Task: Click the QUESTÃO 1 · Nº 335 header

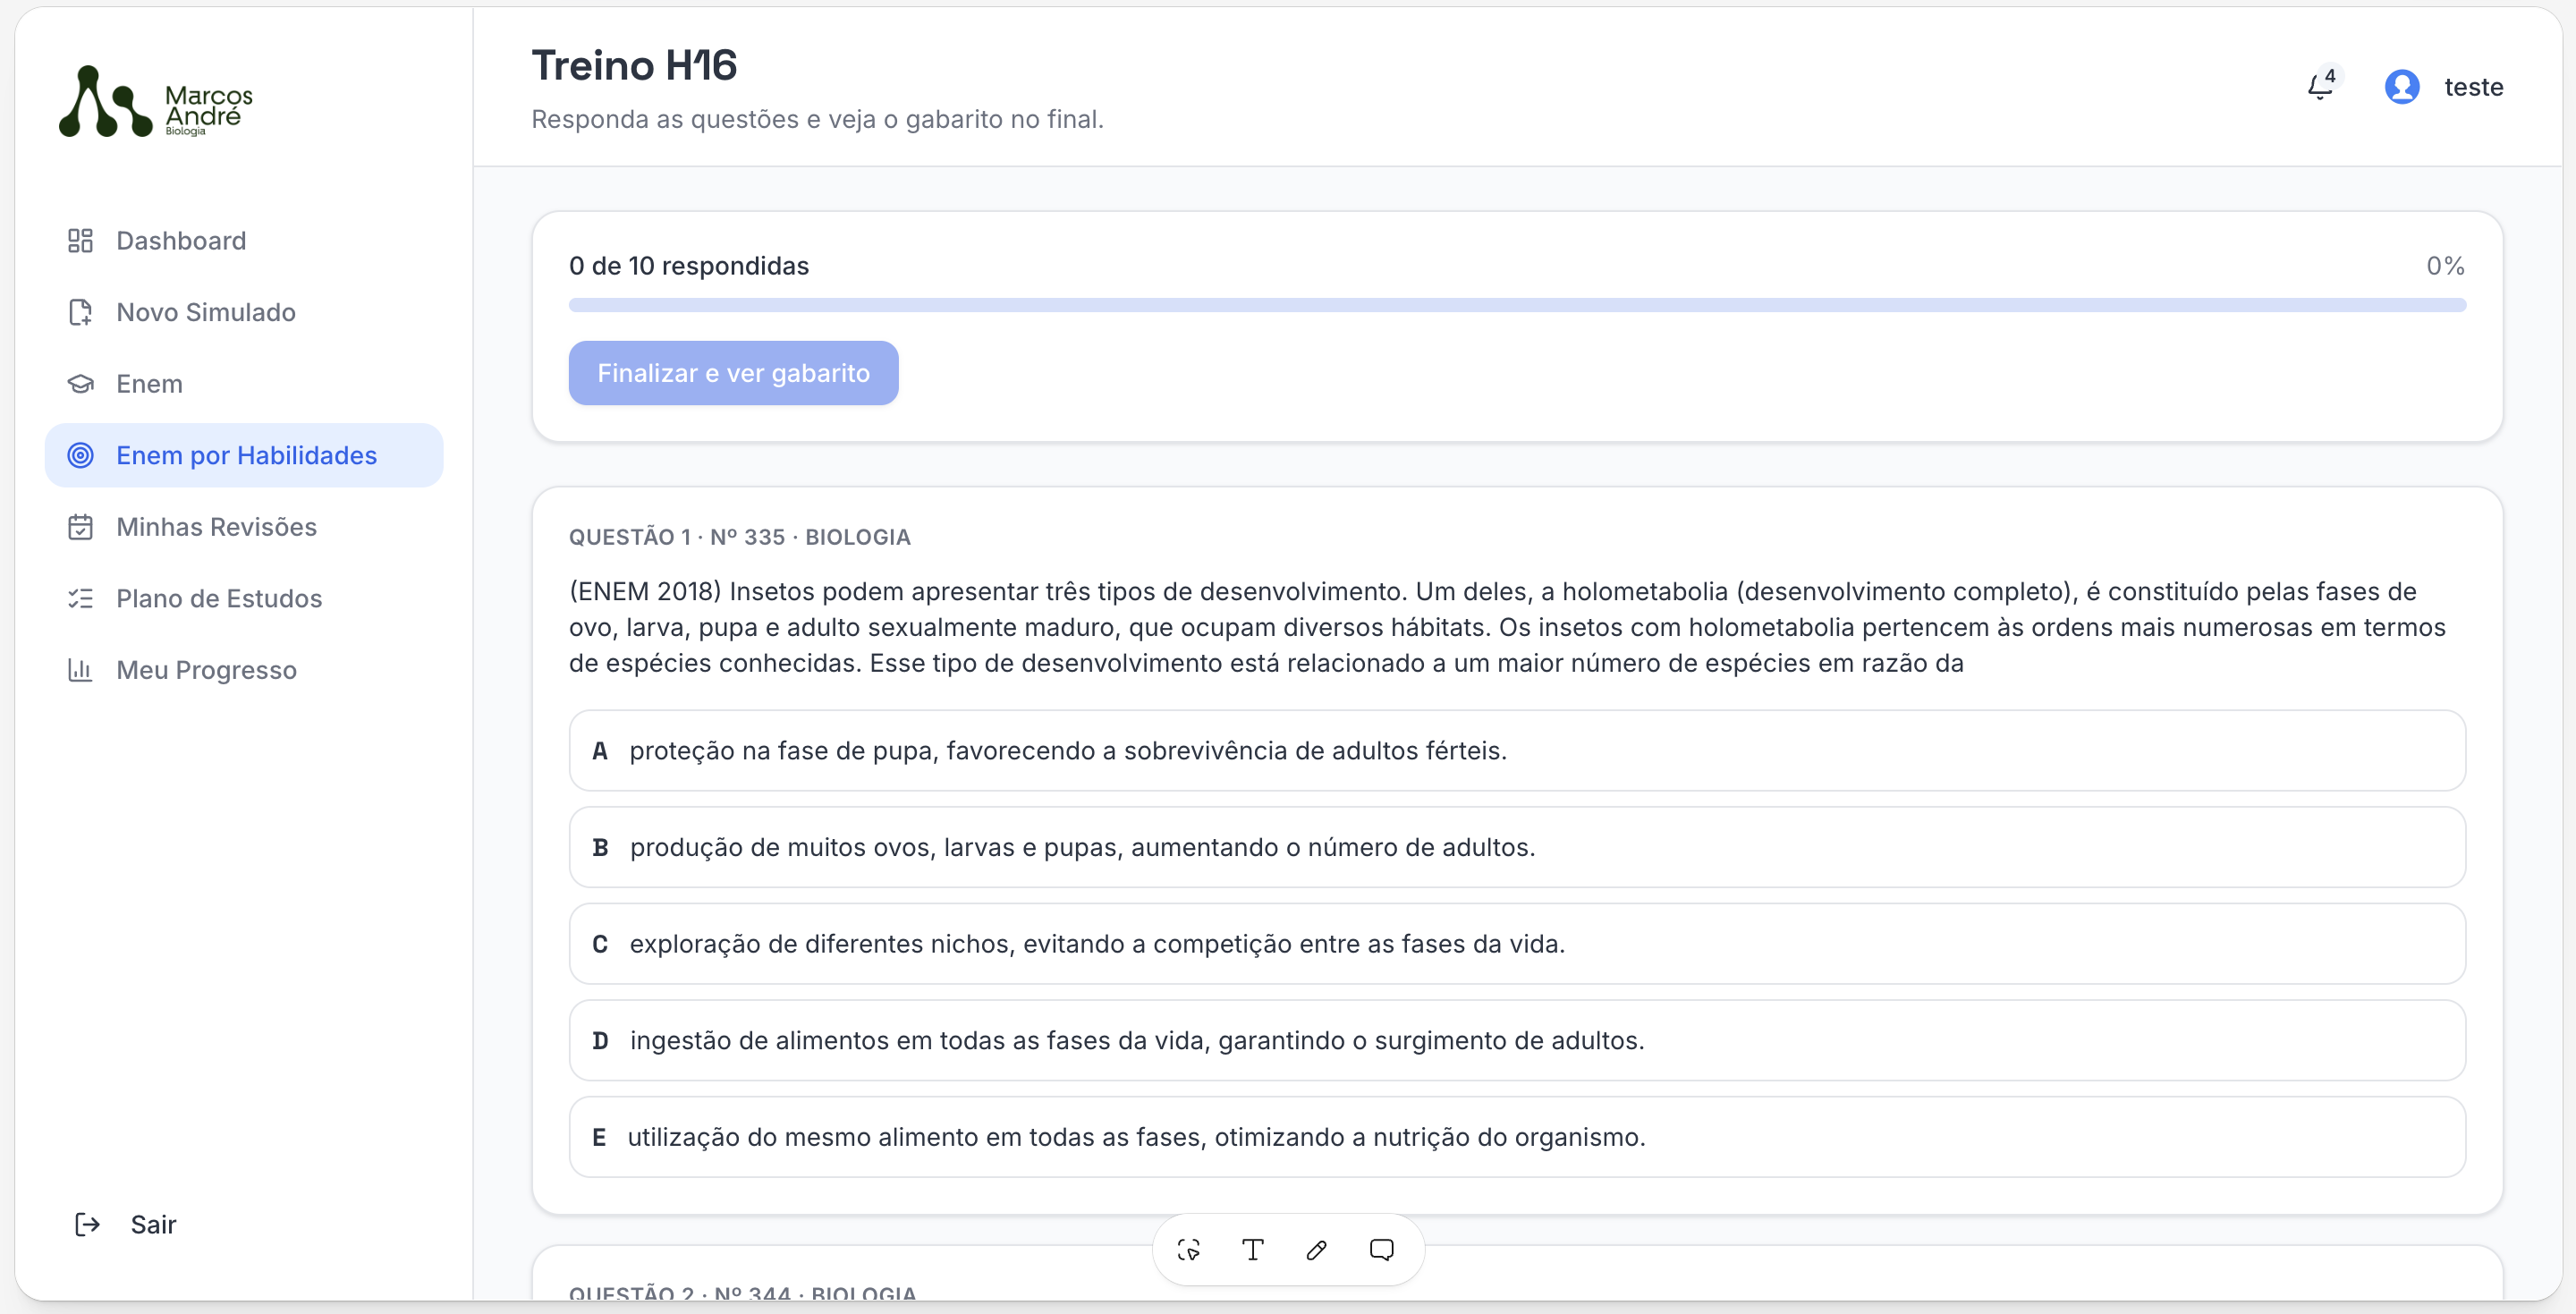Action: tap(740, 537)
